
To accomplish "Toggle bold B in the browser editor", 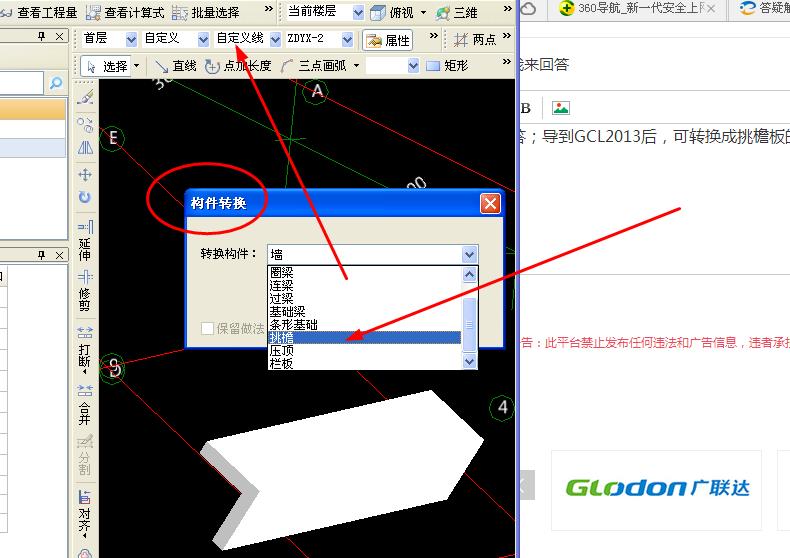I will (526, 108).
